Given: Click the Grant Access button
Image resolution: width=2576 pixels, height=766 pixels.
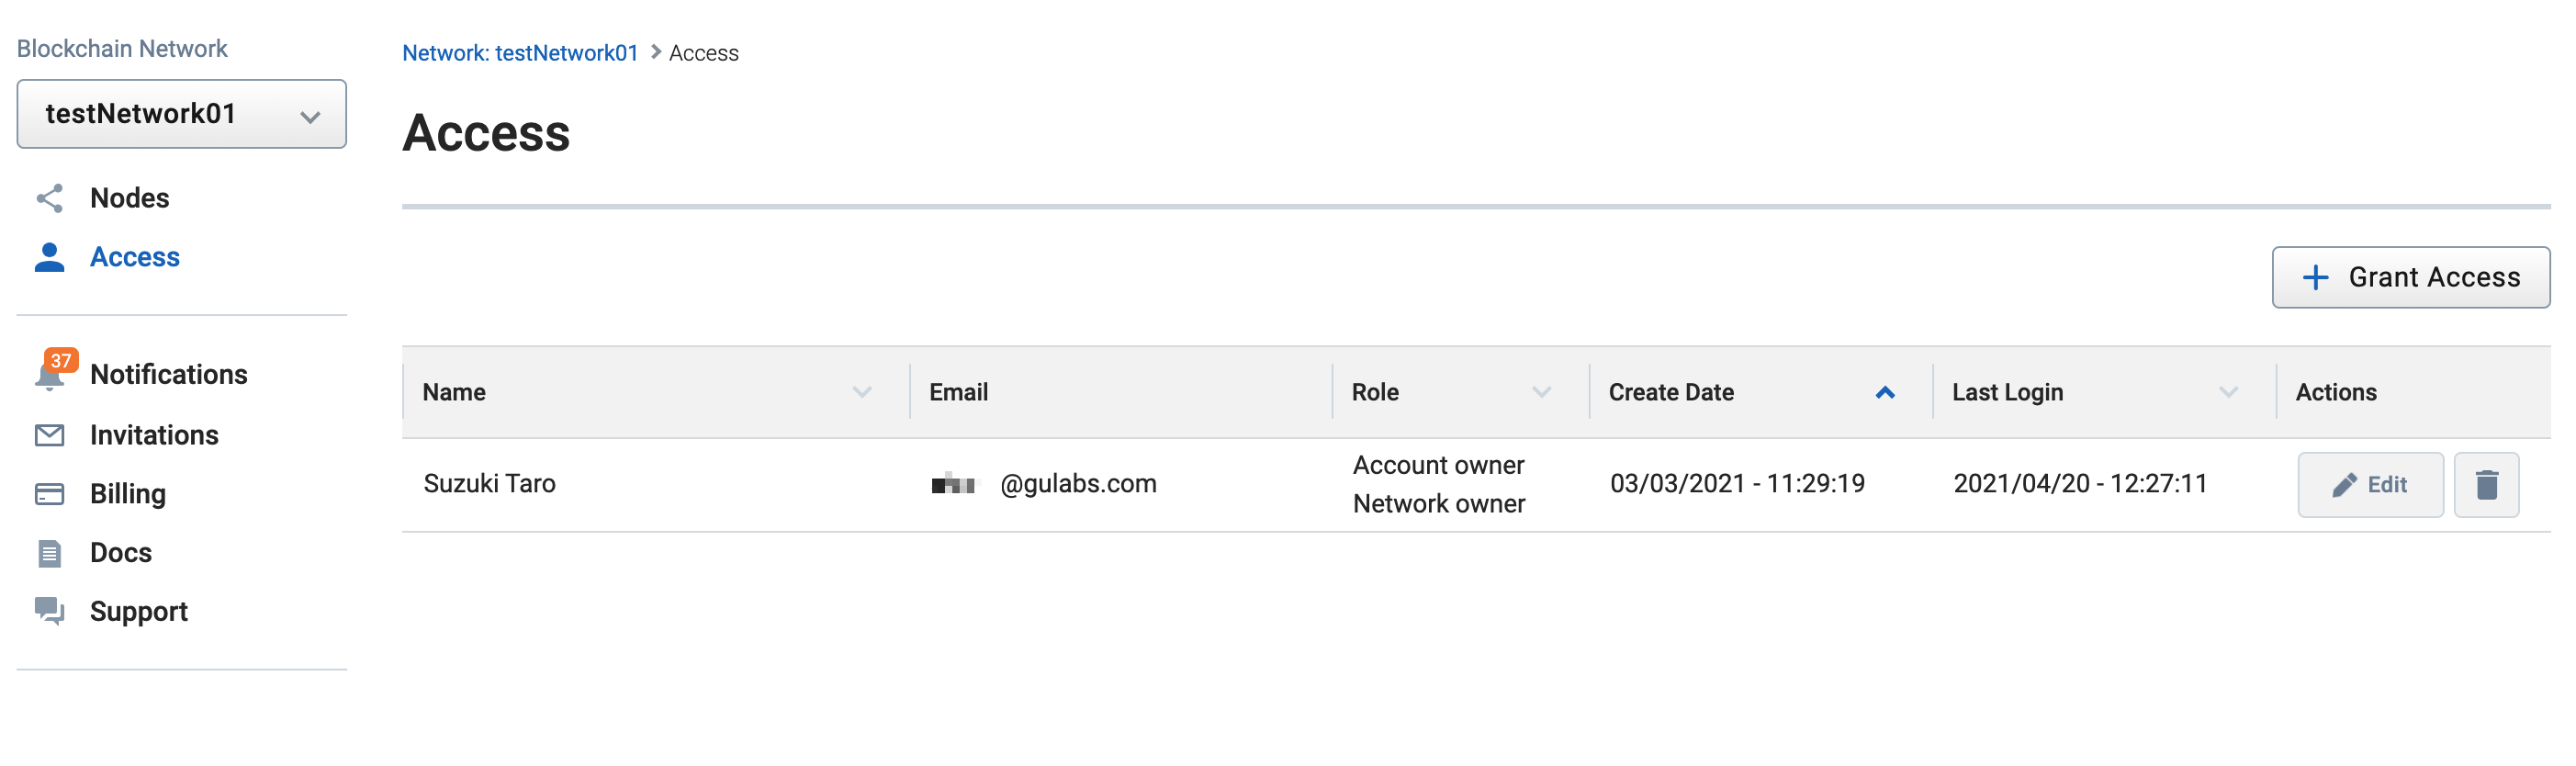Looking at the screenshot, I should coord(2410,277).
